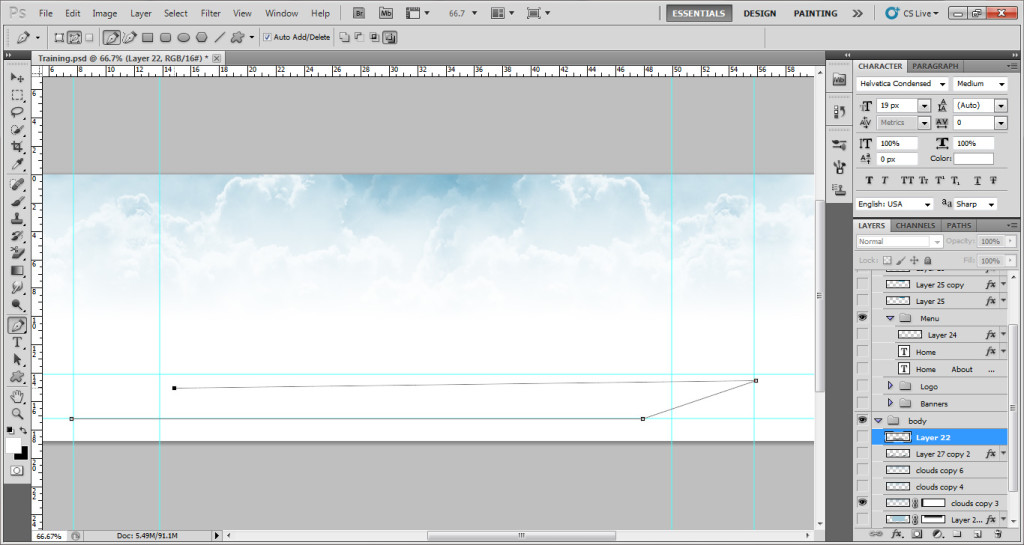Select the Path Selection tool
This screenshot has width=1024, height=545.
tap(17, 360)
